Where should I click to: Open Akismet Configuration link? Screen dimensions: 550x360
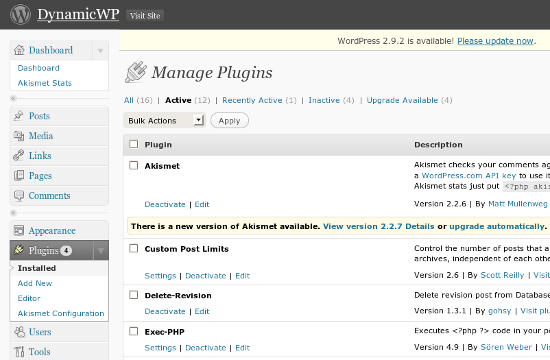point(61,313)
